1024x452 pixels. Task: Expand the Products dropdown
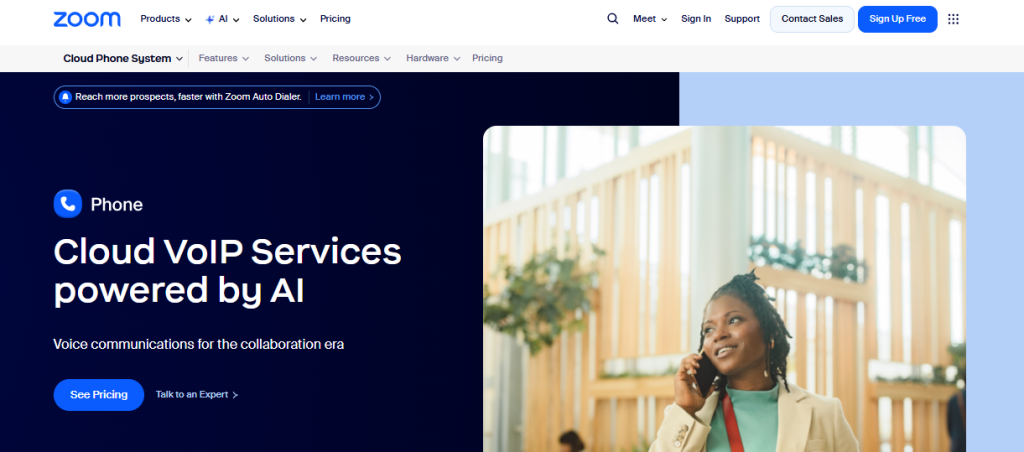166,19
